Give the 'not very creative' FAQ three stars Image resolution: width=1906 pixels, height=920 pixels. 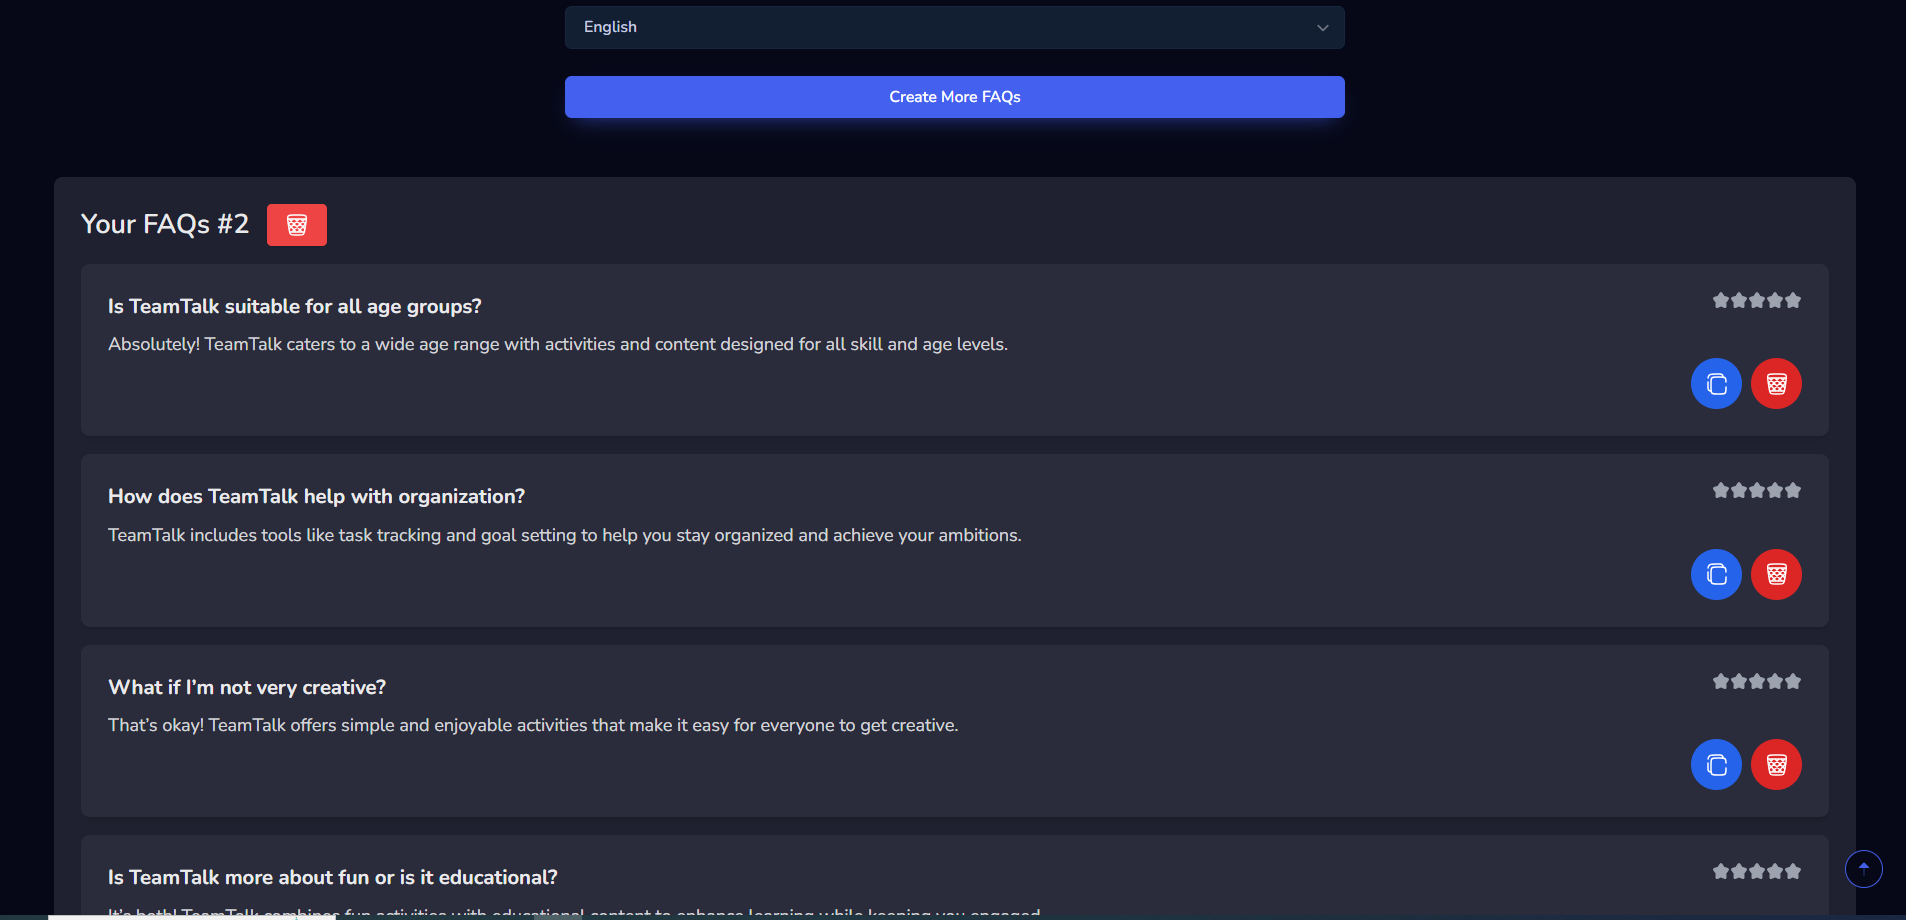[1757, 681]
